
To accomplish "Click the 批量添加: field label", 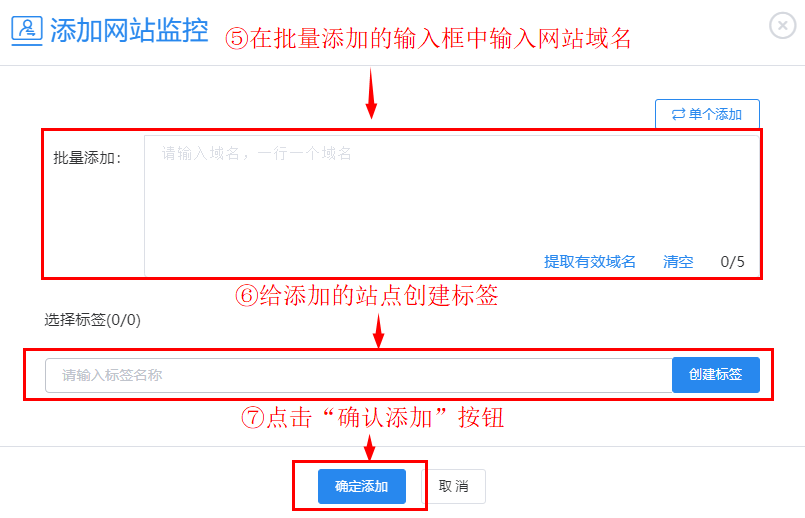I will [87, 158].
